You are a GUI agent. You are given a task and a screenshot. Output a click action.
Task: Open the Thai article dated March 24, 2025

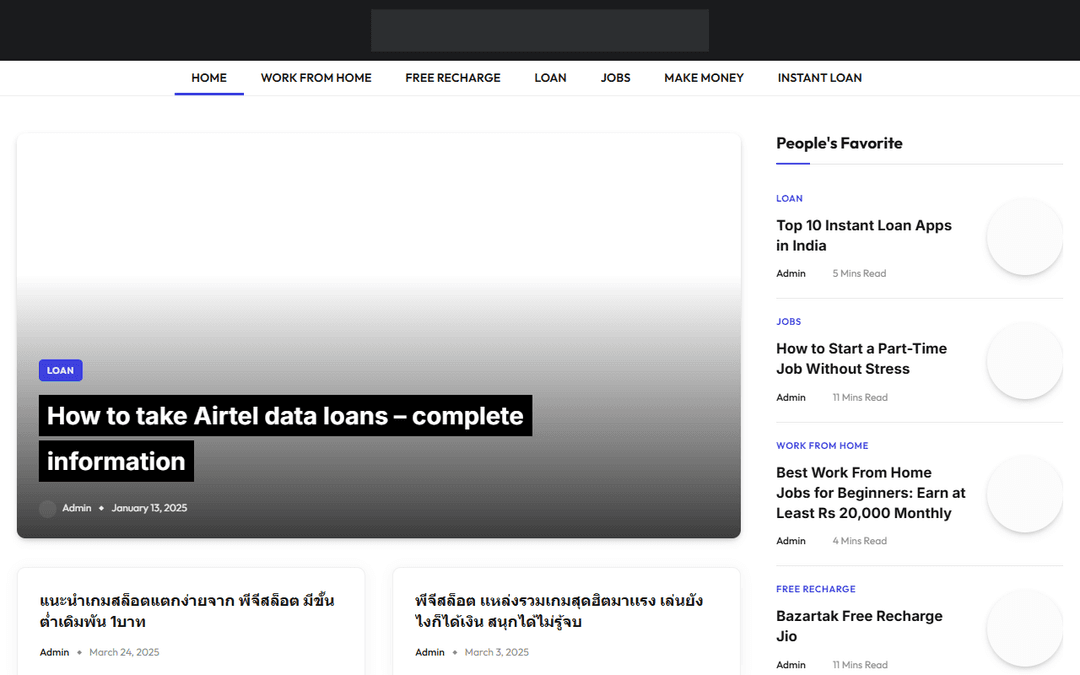187,611
